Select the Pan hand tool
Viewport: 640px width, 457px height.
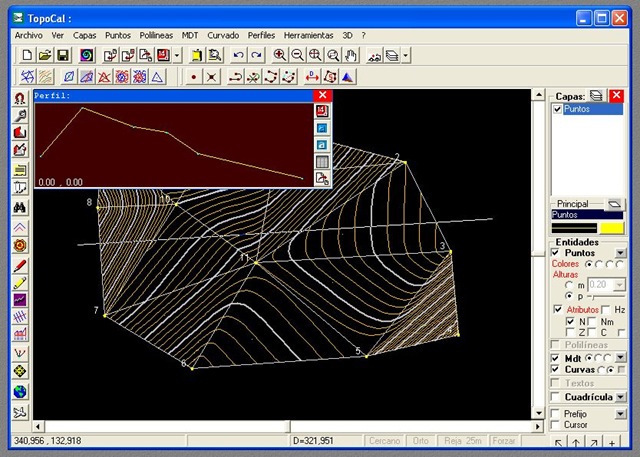tap(350, 55)
